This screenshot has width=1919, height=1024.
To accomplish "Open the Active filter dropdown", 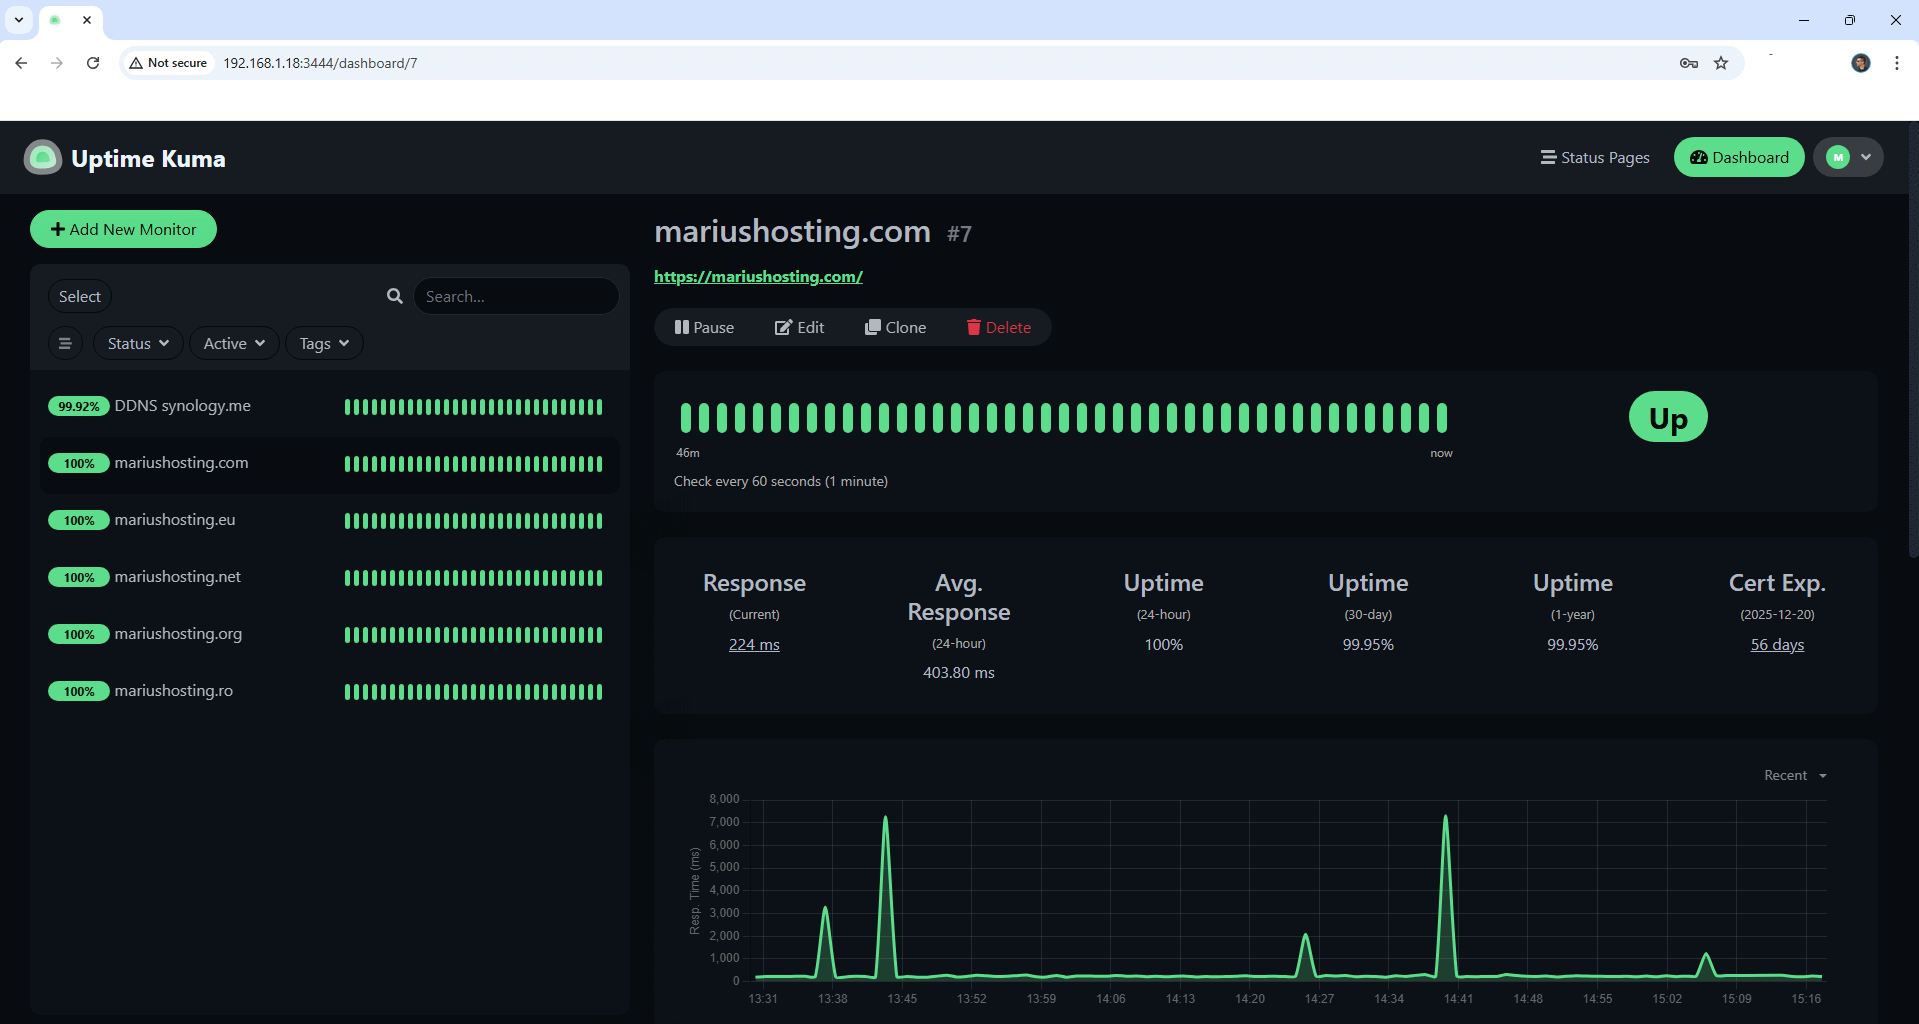I will (233, 343).
